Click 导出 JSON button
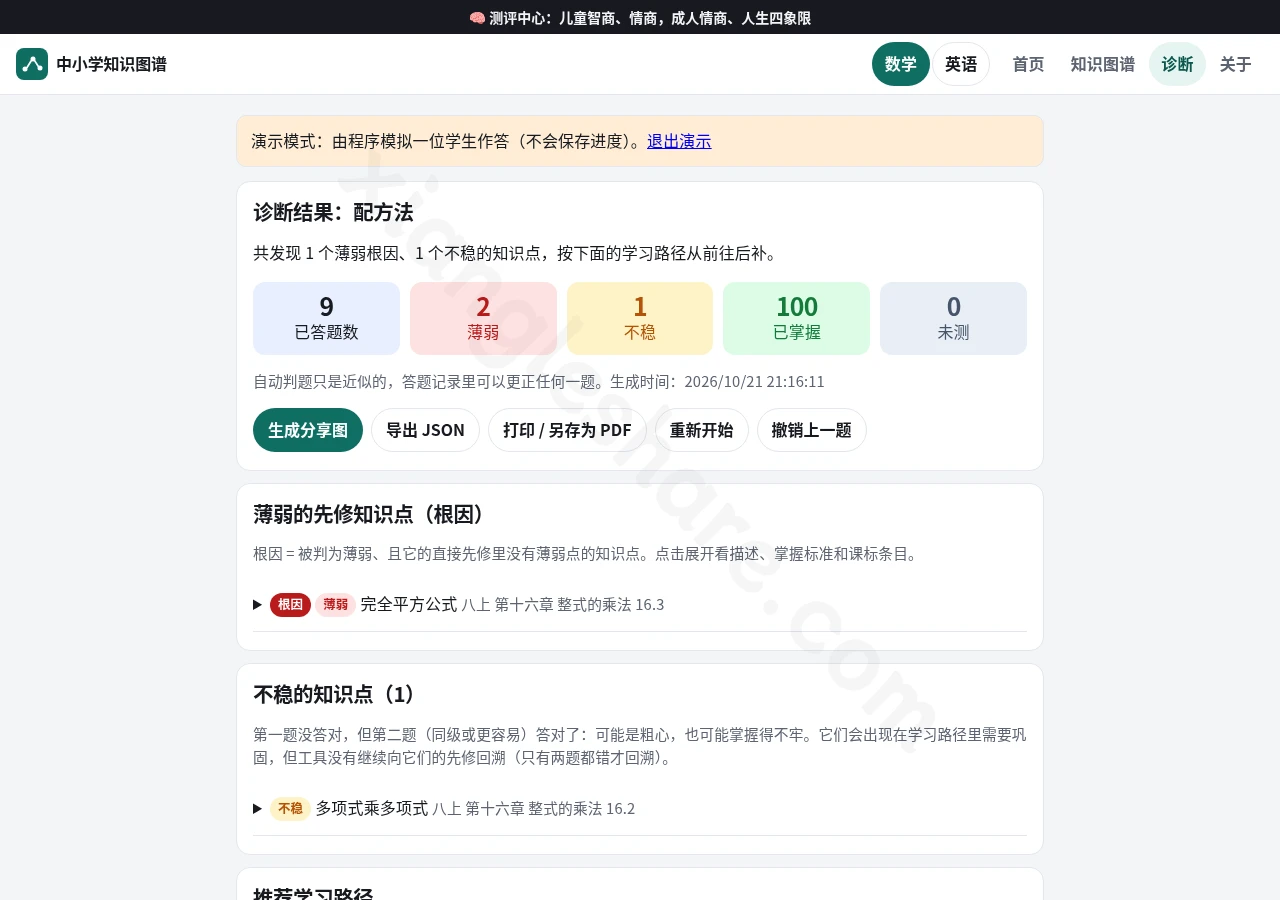 (425, 430)
